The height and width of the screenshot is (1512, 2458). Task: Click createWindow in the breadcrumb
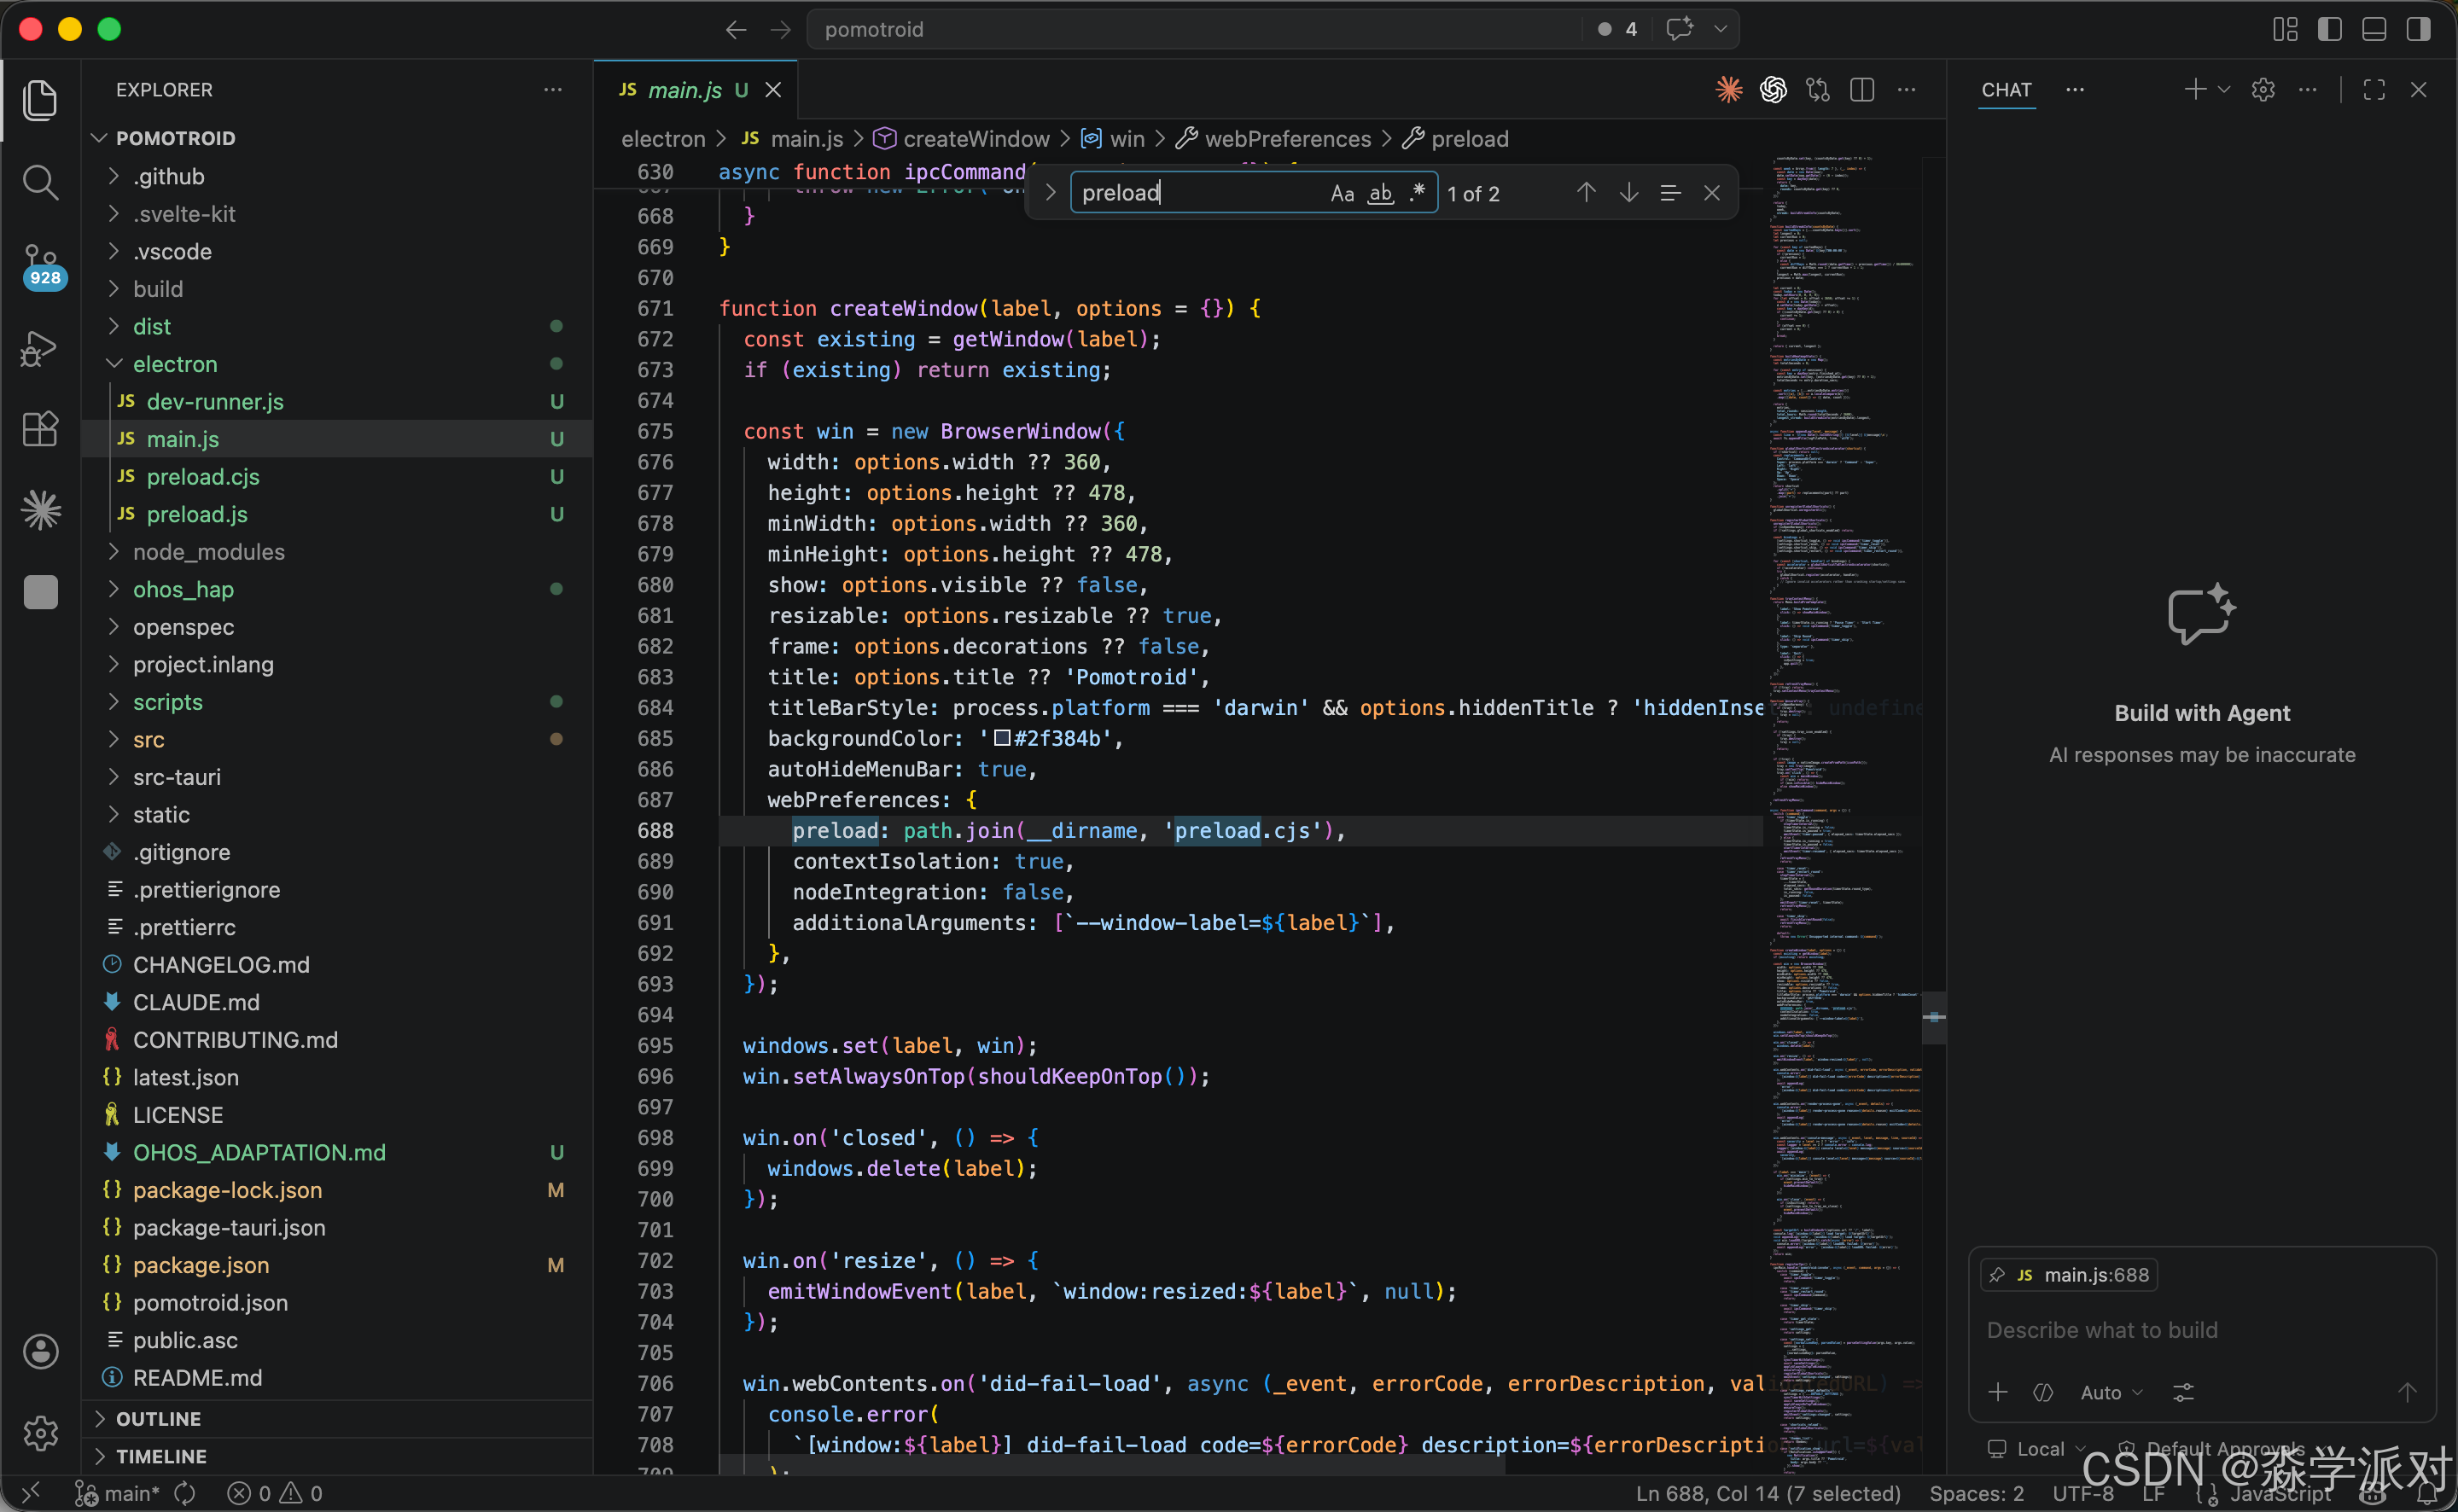(x=976, y=139)
